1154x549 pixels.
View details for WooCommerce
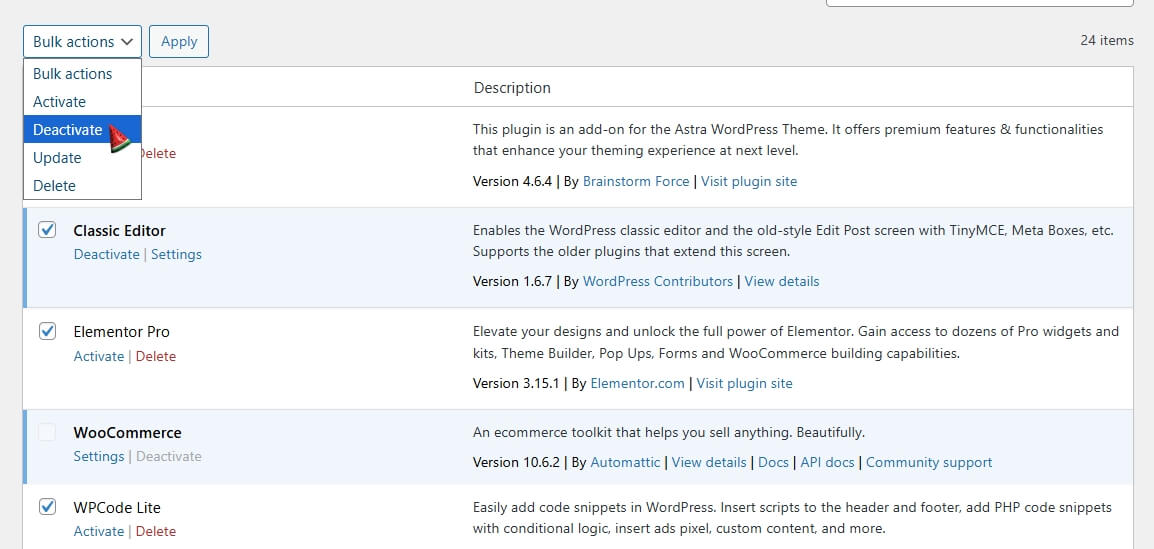709,462
